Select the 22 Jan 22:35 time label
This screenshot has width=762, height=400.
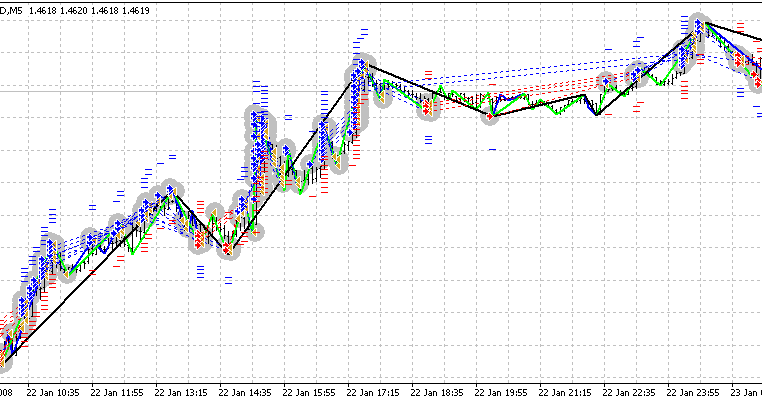(x=629, y=393)
